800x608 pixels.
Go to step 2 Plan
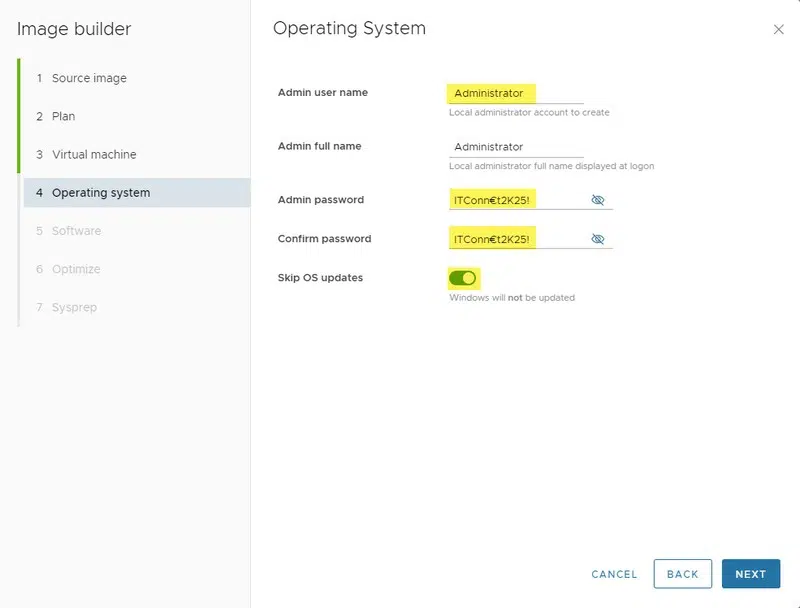coord(63,116)
